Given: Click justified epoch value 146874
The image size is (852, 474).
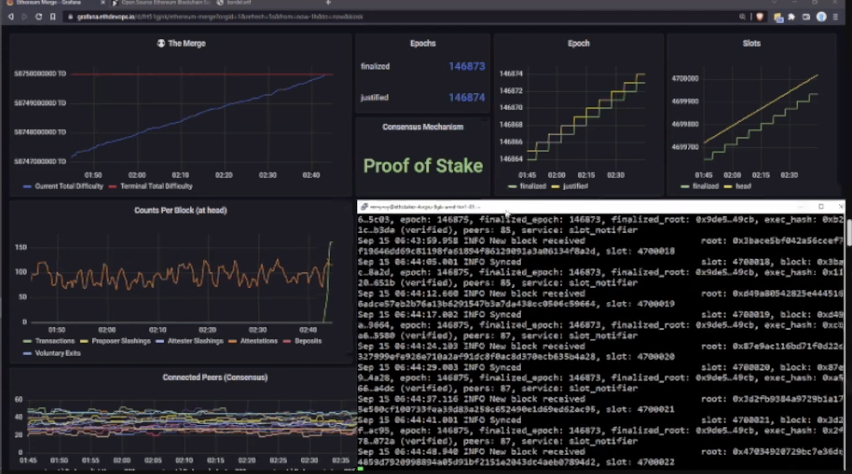Looking at the screenshot, I should [x=467, y=98].
